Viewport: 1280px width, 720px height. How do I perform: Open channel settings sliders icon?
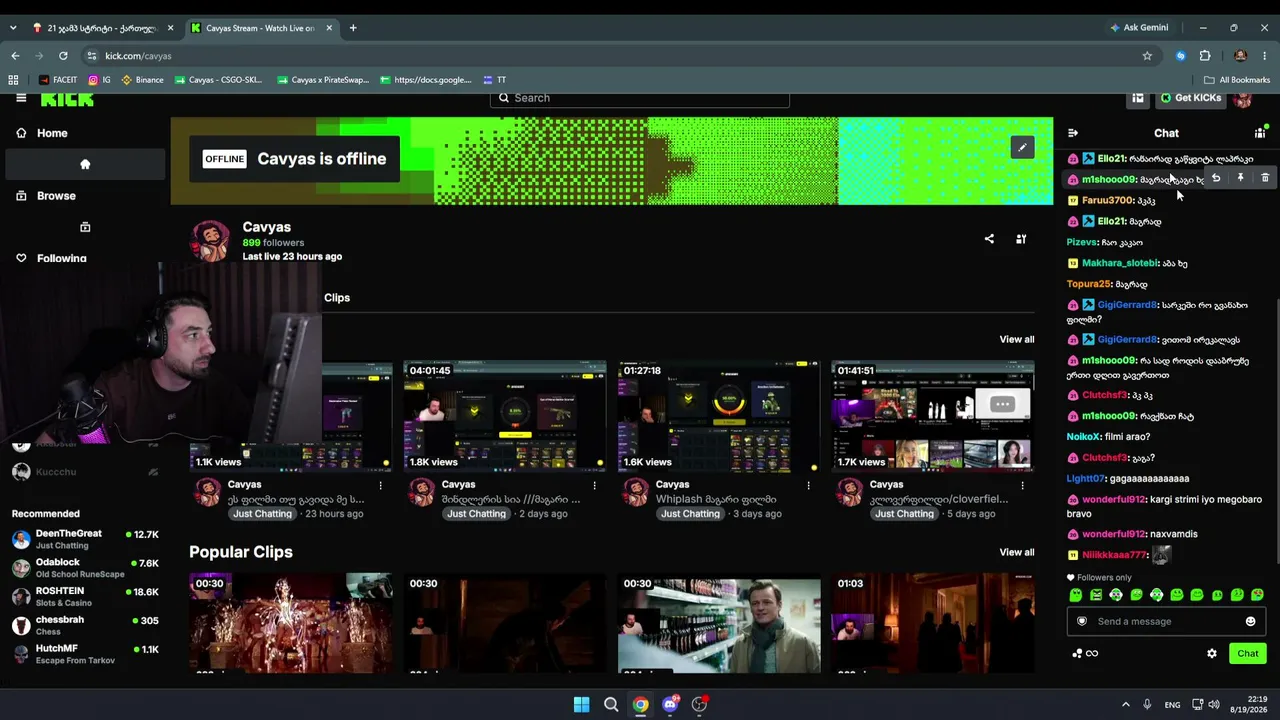tap(1021, 239)
